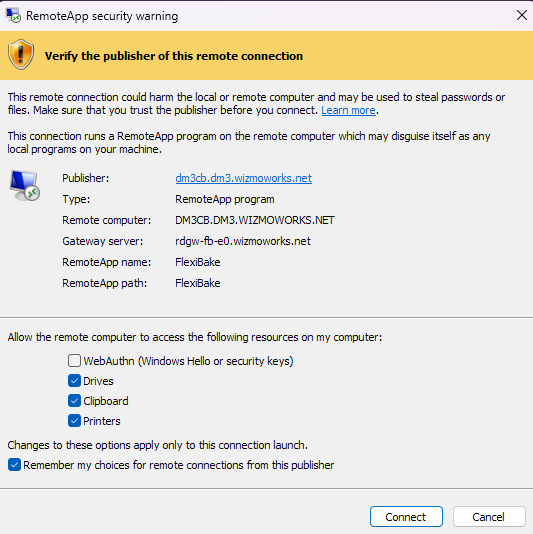Click the Connect button

[406, 517]
